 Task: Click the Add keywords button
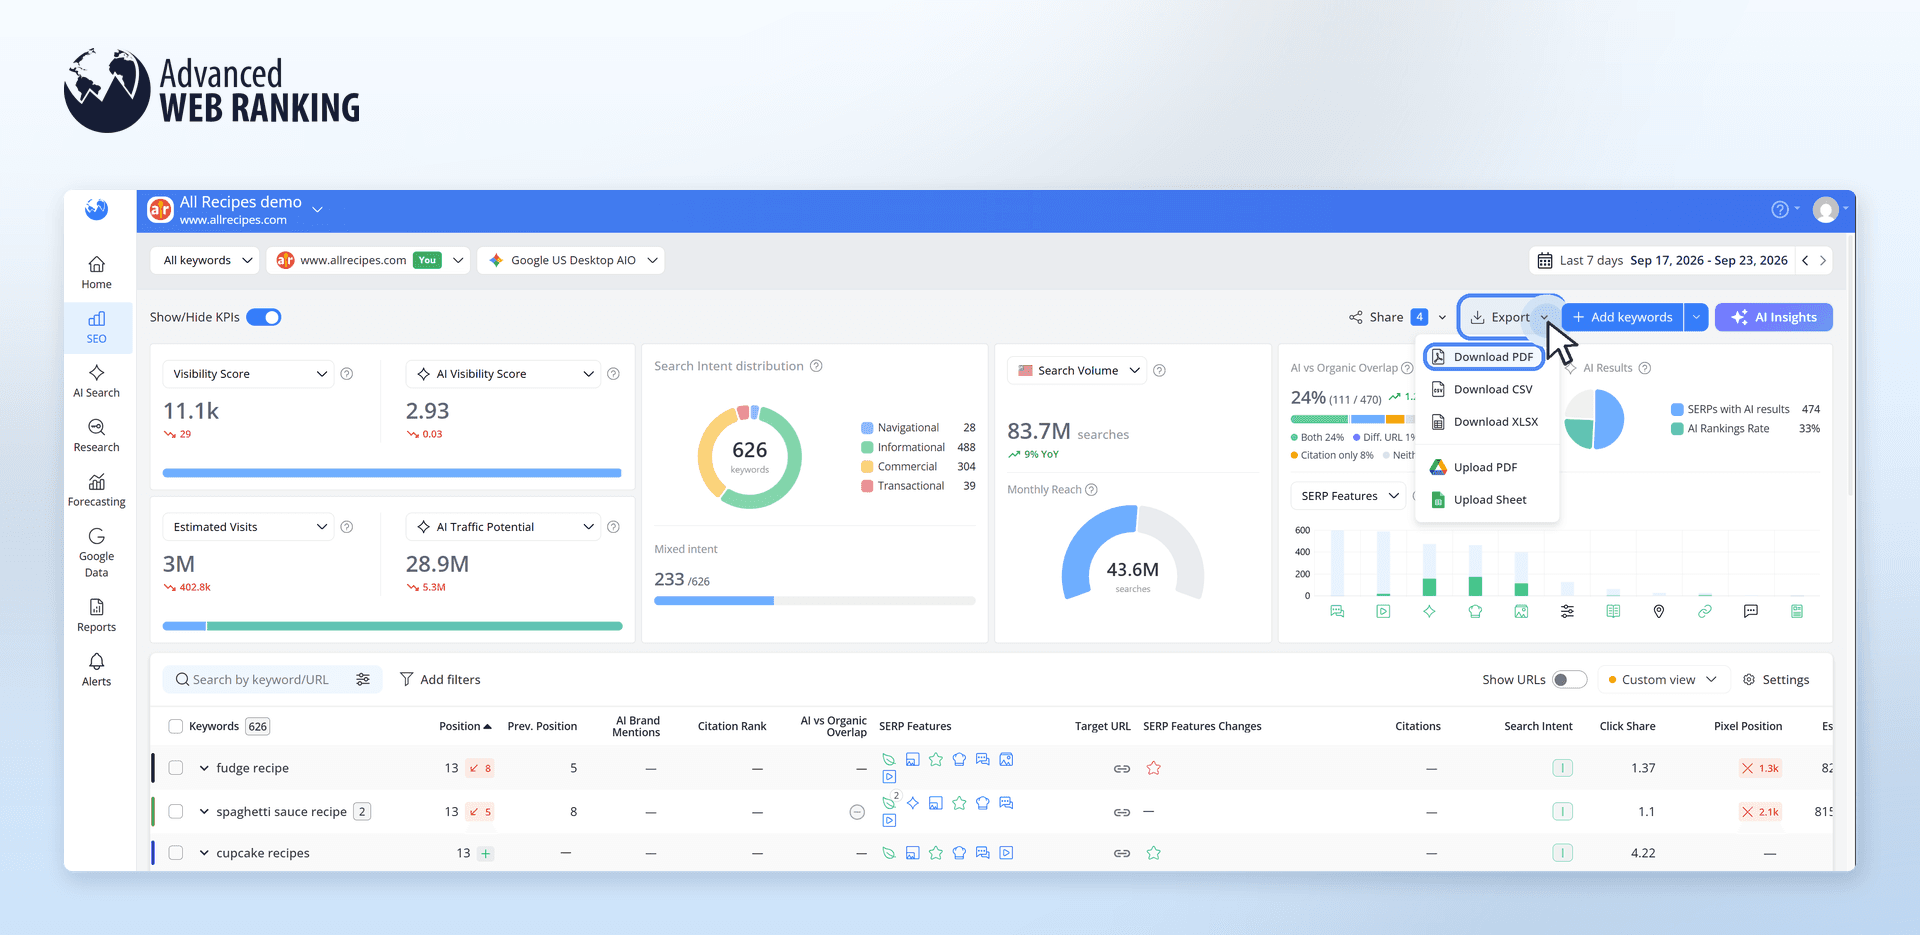point(1622,318)
